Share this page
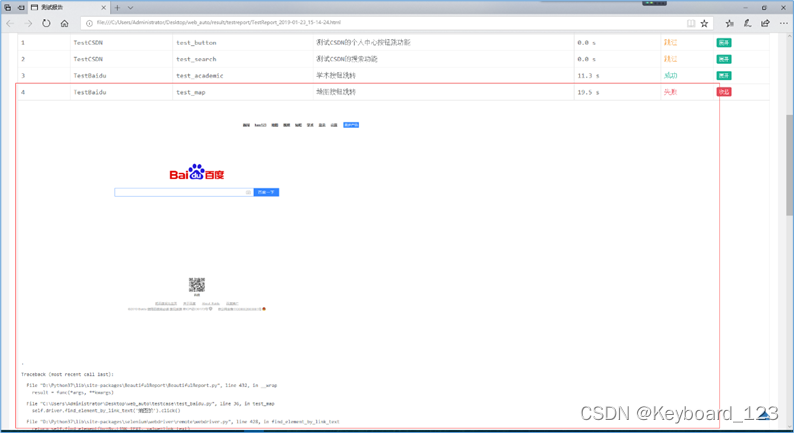794x433 pixels. tap(765, 23)
